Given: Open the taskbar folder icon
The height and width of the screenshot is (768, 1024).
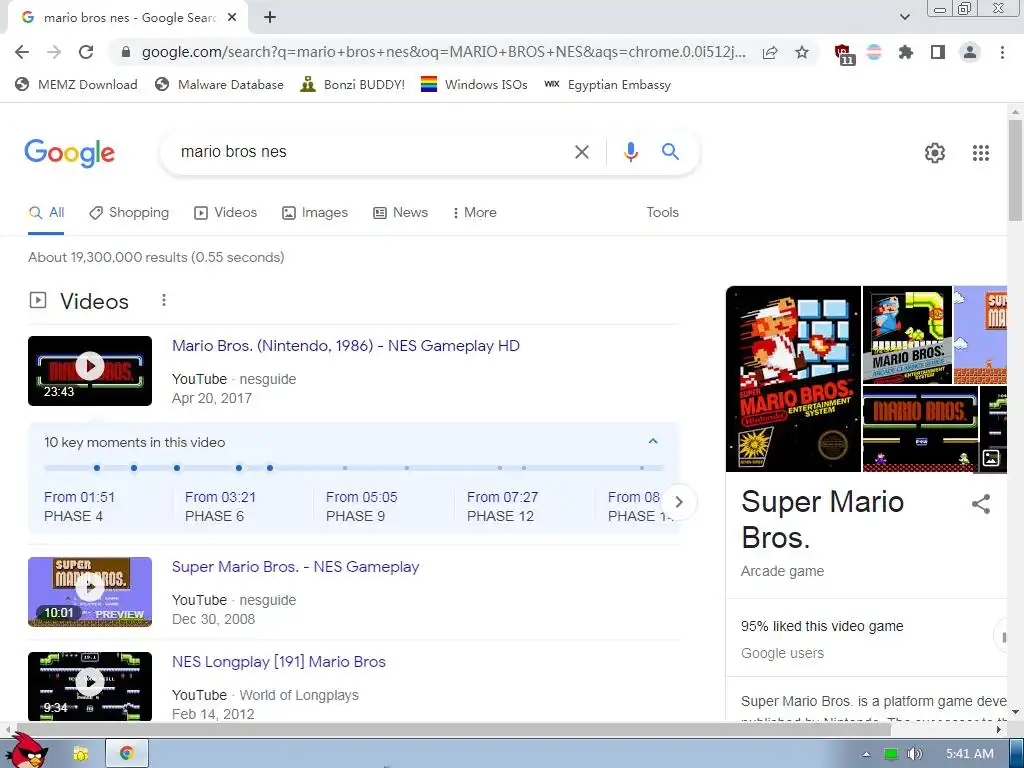Looking at the screenshot, I should point(80,754).
